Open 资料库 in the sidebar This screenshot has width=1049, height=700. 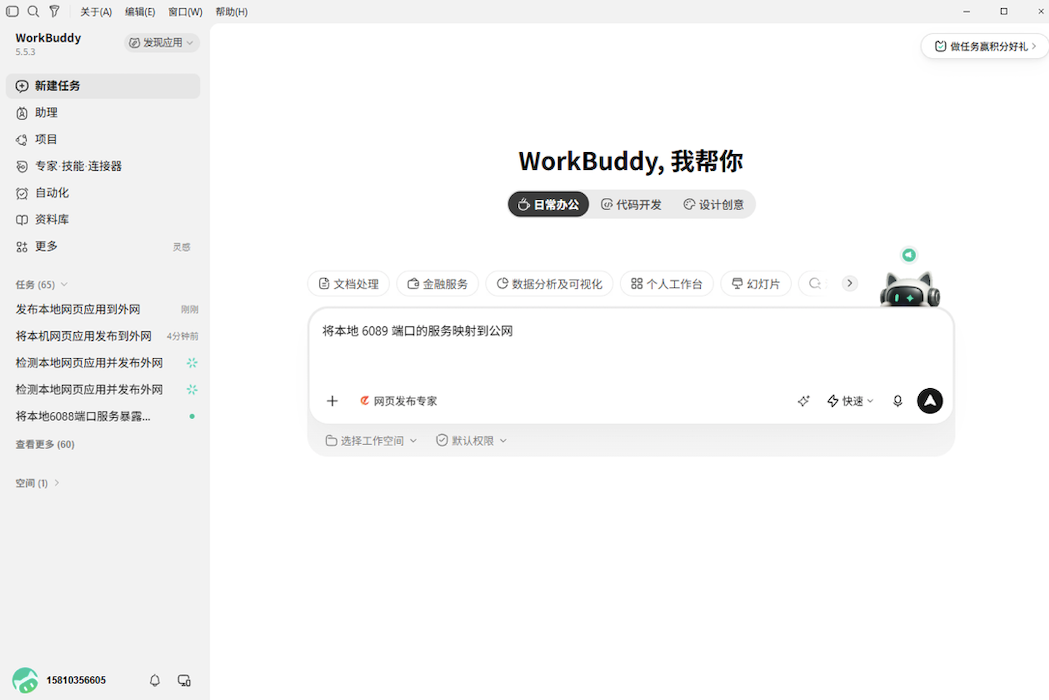click(103, 220)
